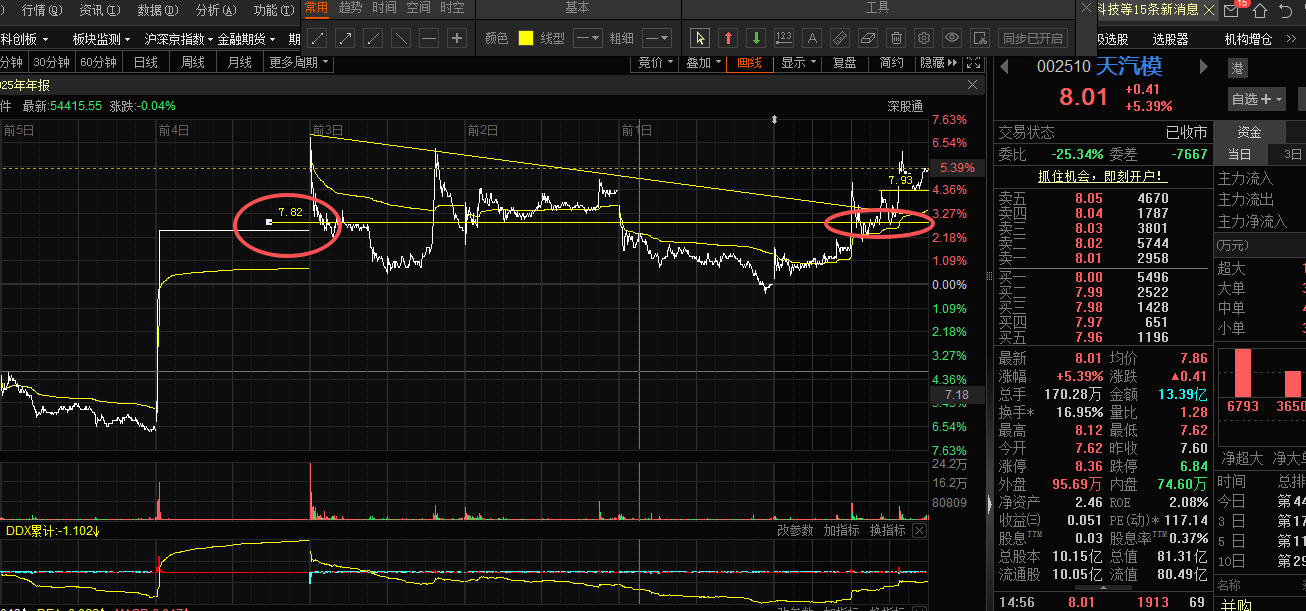Open drawing tool settings gear
Viewport: 1306px width, 611px height.
point(924,39)
